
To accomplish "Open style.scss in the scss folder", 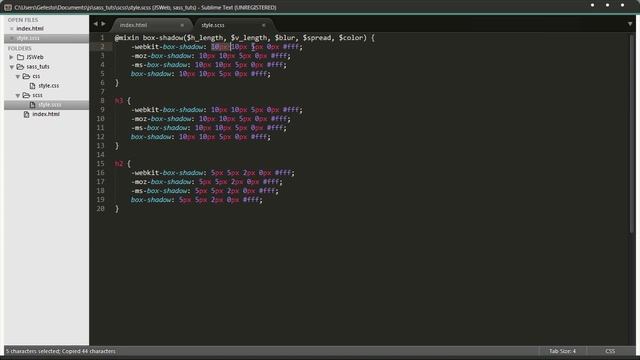I will (50, 105).
